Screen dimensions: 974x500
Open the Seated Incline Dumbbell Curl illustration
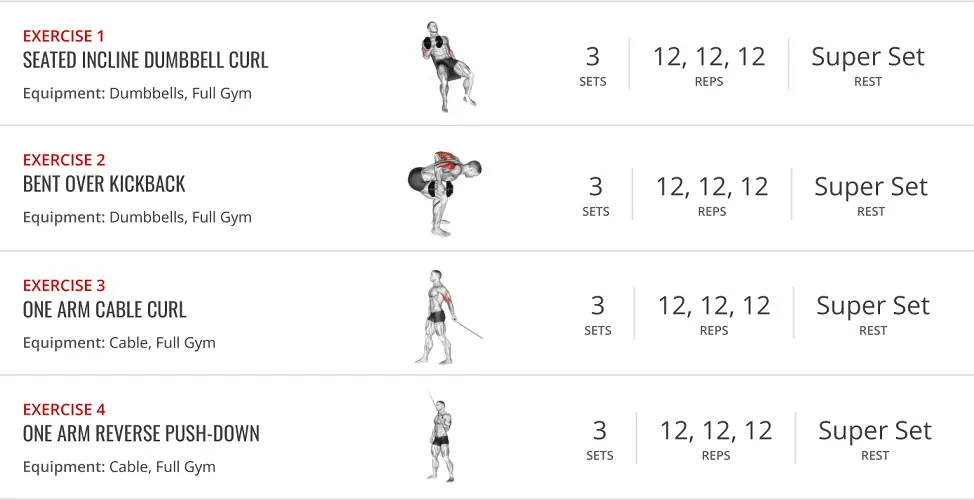point(445,66)
